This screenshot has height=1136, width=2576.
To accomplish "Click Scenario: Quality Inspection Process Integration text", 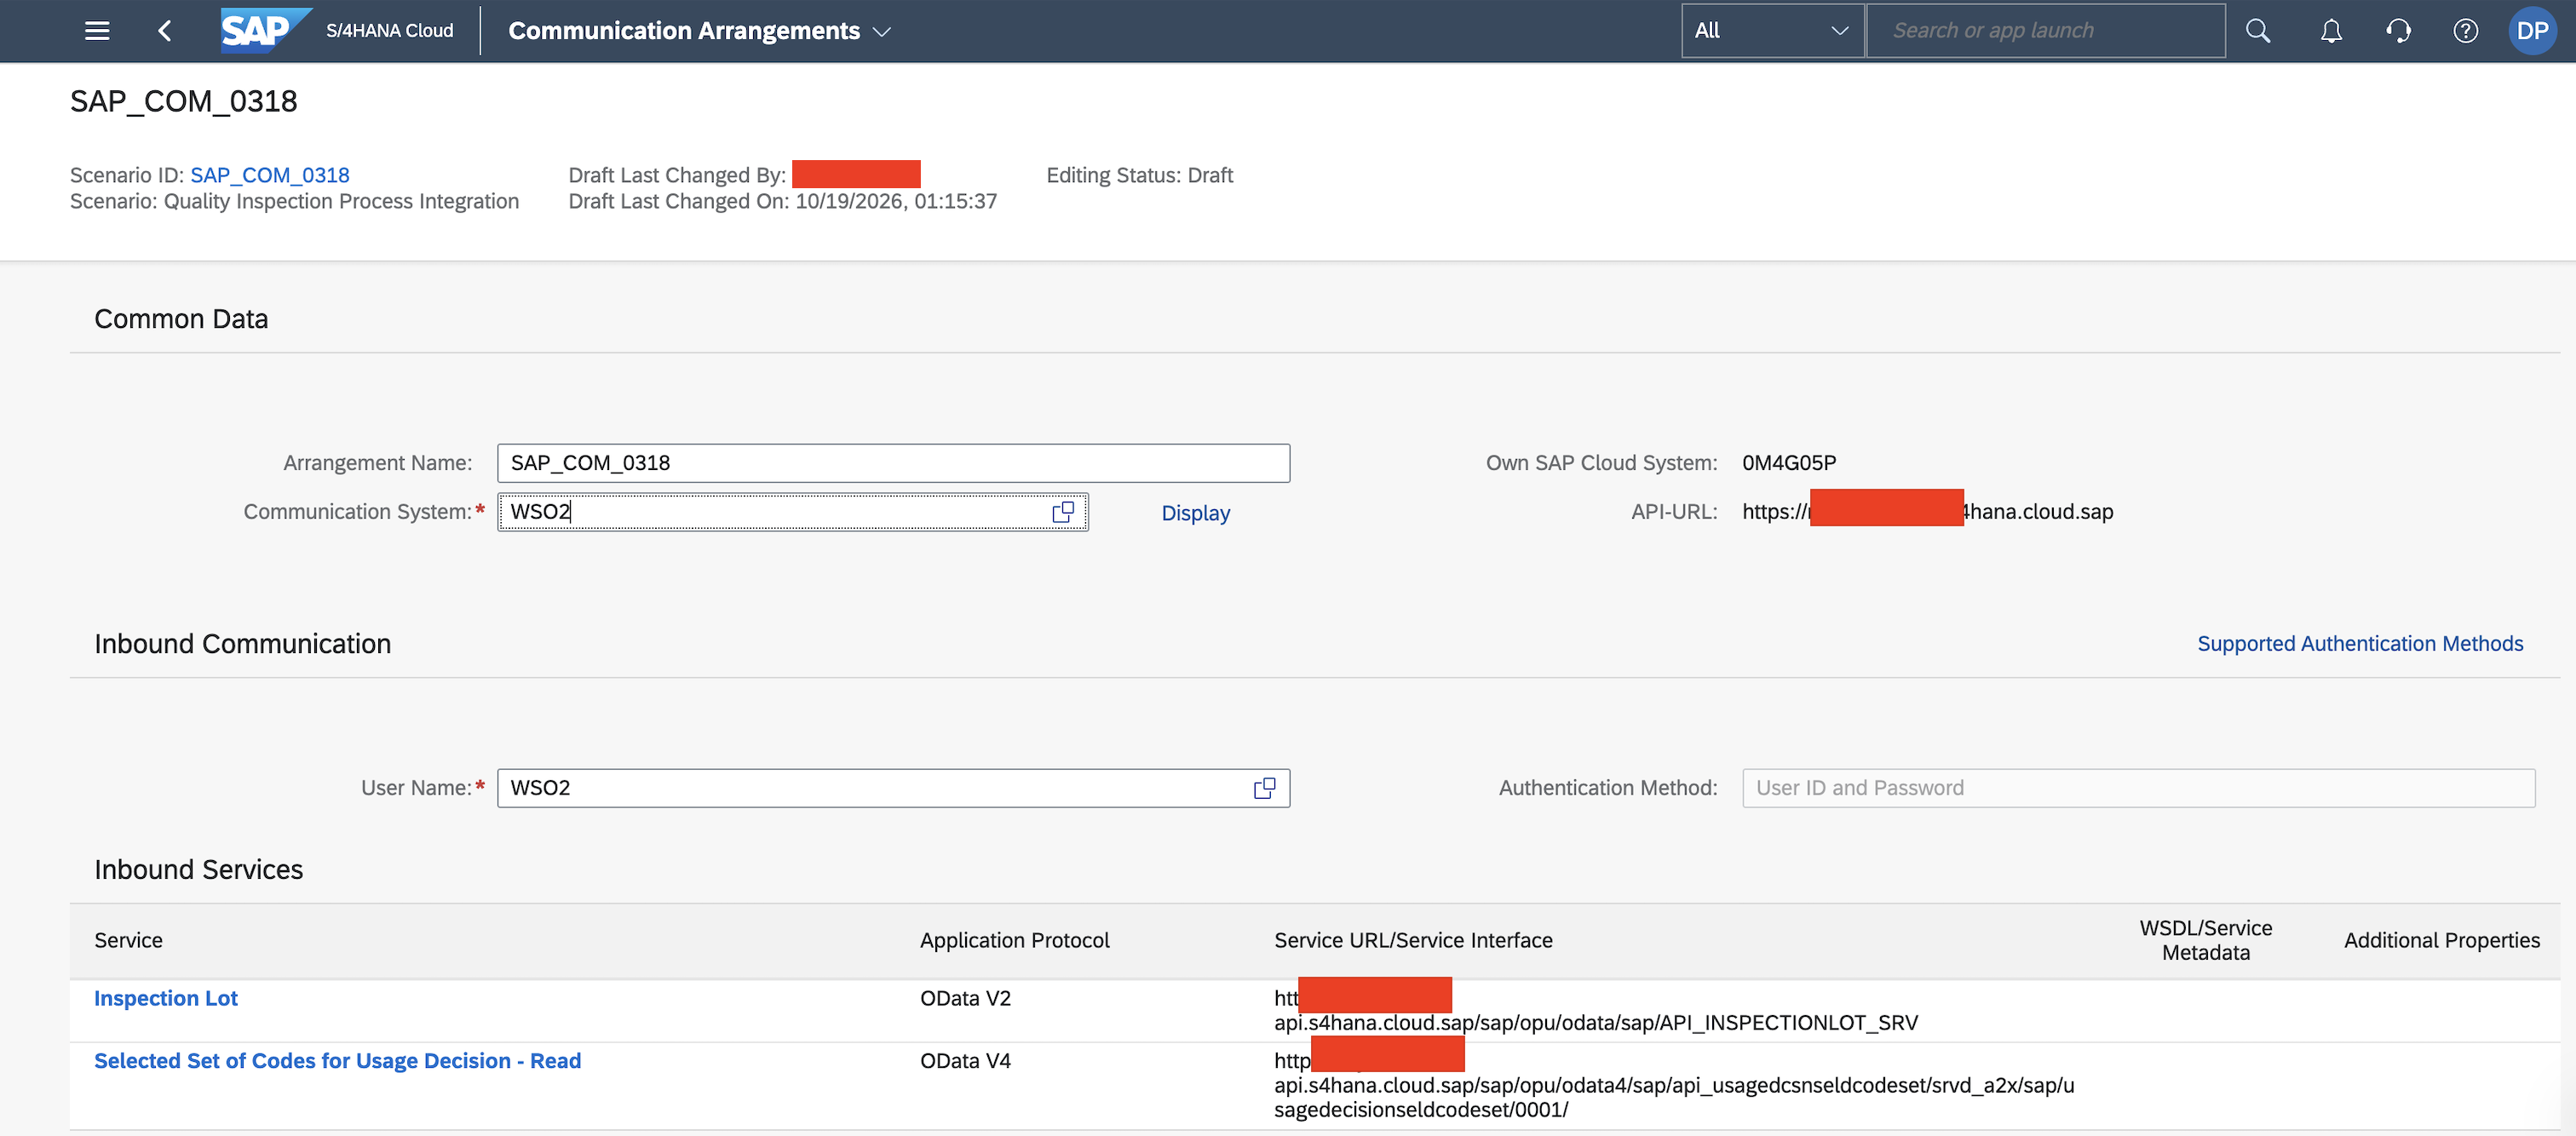I will 294,201.
